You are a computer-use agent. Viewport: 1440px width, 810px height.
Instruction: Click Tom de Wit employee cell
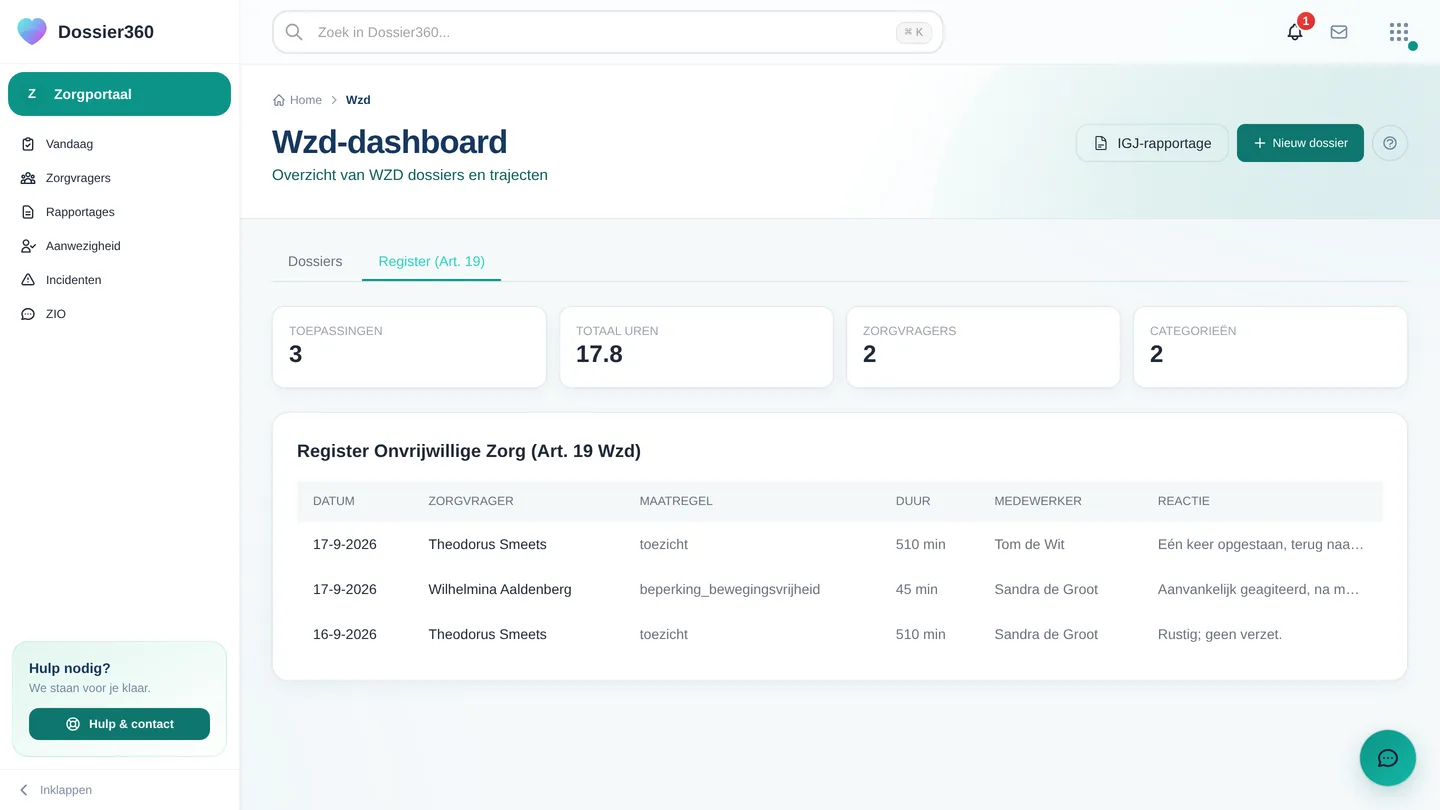(x=1030, y=544)
